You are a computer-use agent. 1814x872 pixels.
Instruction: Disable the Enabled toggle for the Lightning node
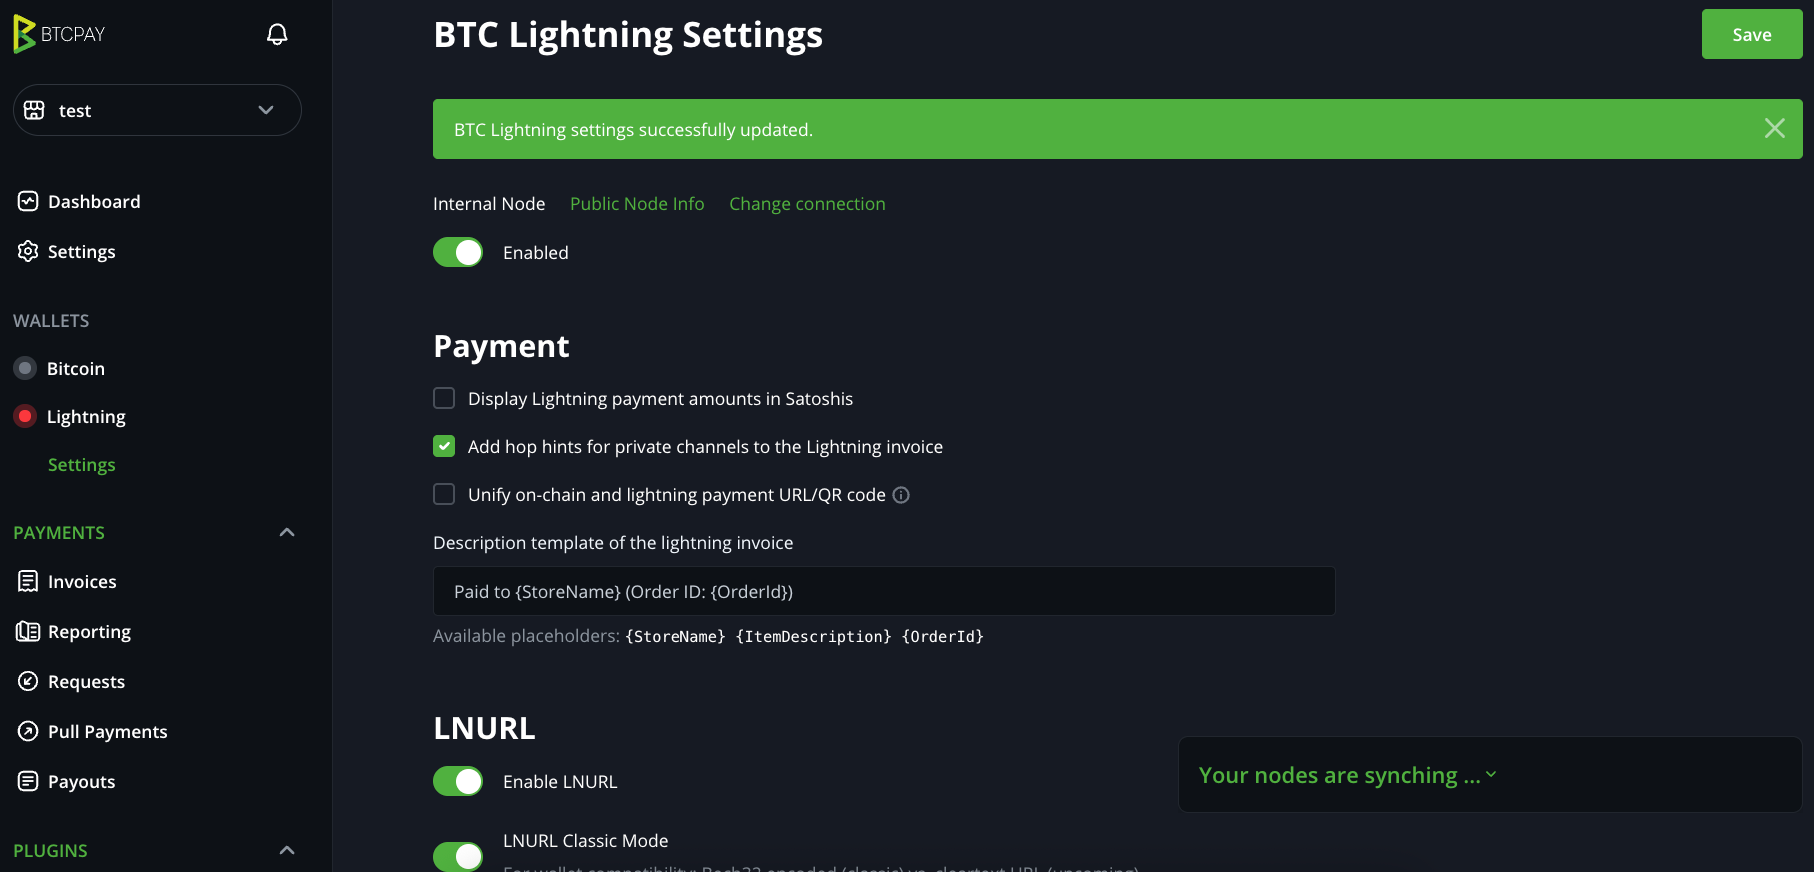(457, 252)
